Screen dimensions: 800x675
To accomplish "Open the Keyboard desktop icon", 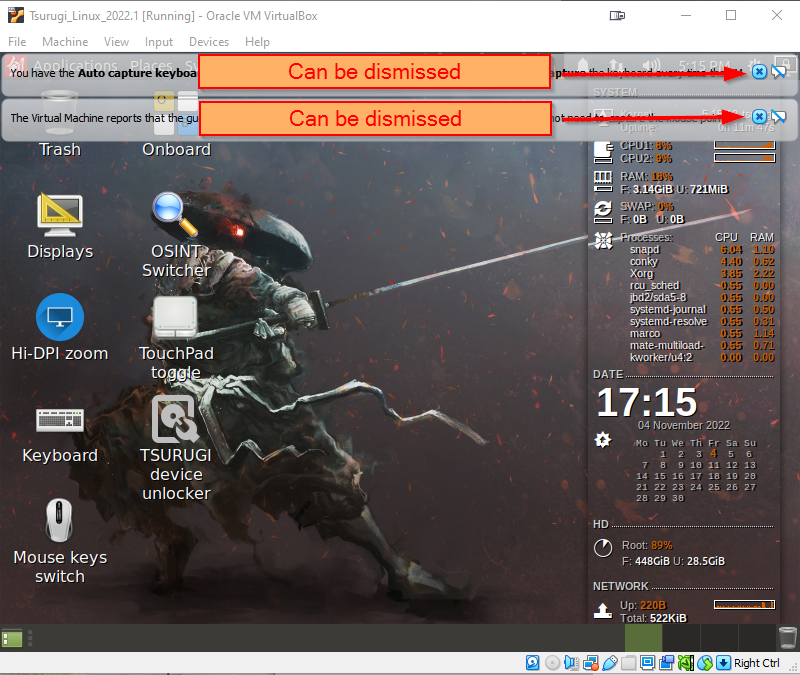I will [60, 435].
